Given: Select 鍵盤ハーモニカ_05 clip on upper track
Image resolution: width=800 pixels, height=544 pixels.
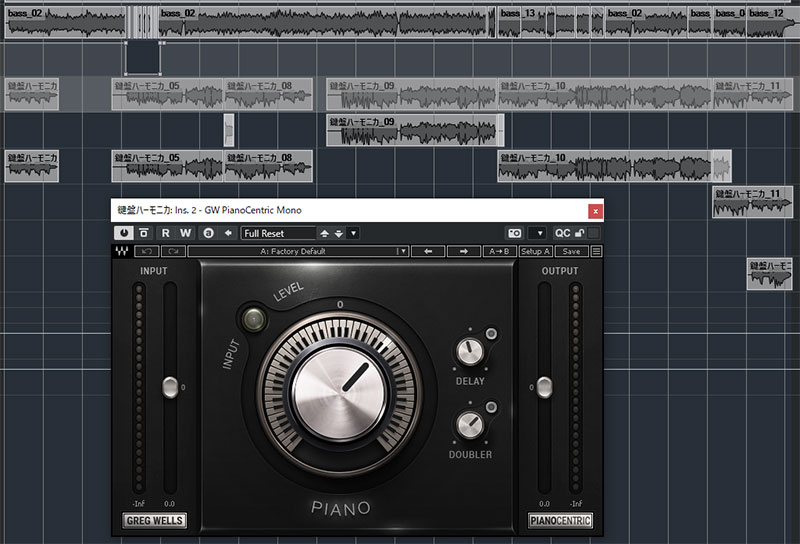Looking at the screenshot, I should (167, 94).
